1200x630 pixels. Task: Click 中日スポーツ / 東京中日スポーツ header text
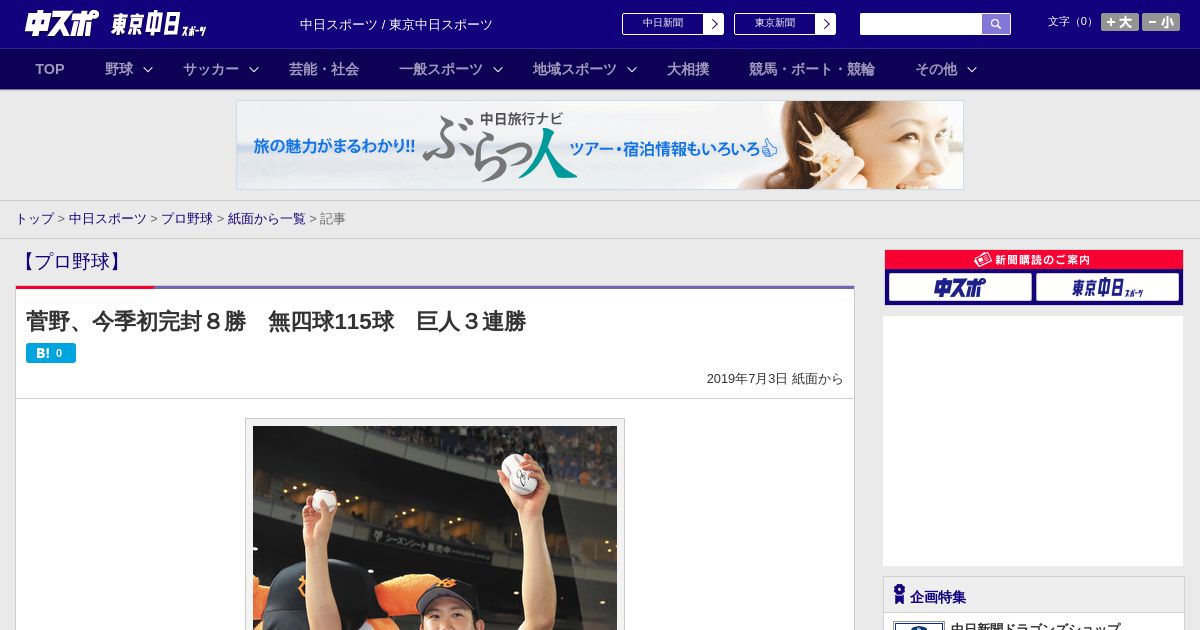coord(396,24)
